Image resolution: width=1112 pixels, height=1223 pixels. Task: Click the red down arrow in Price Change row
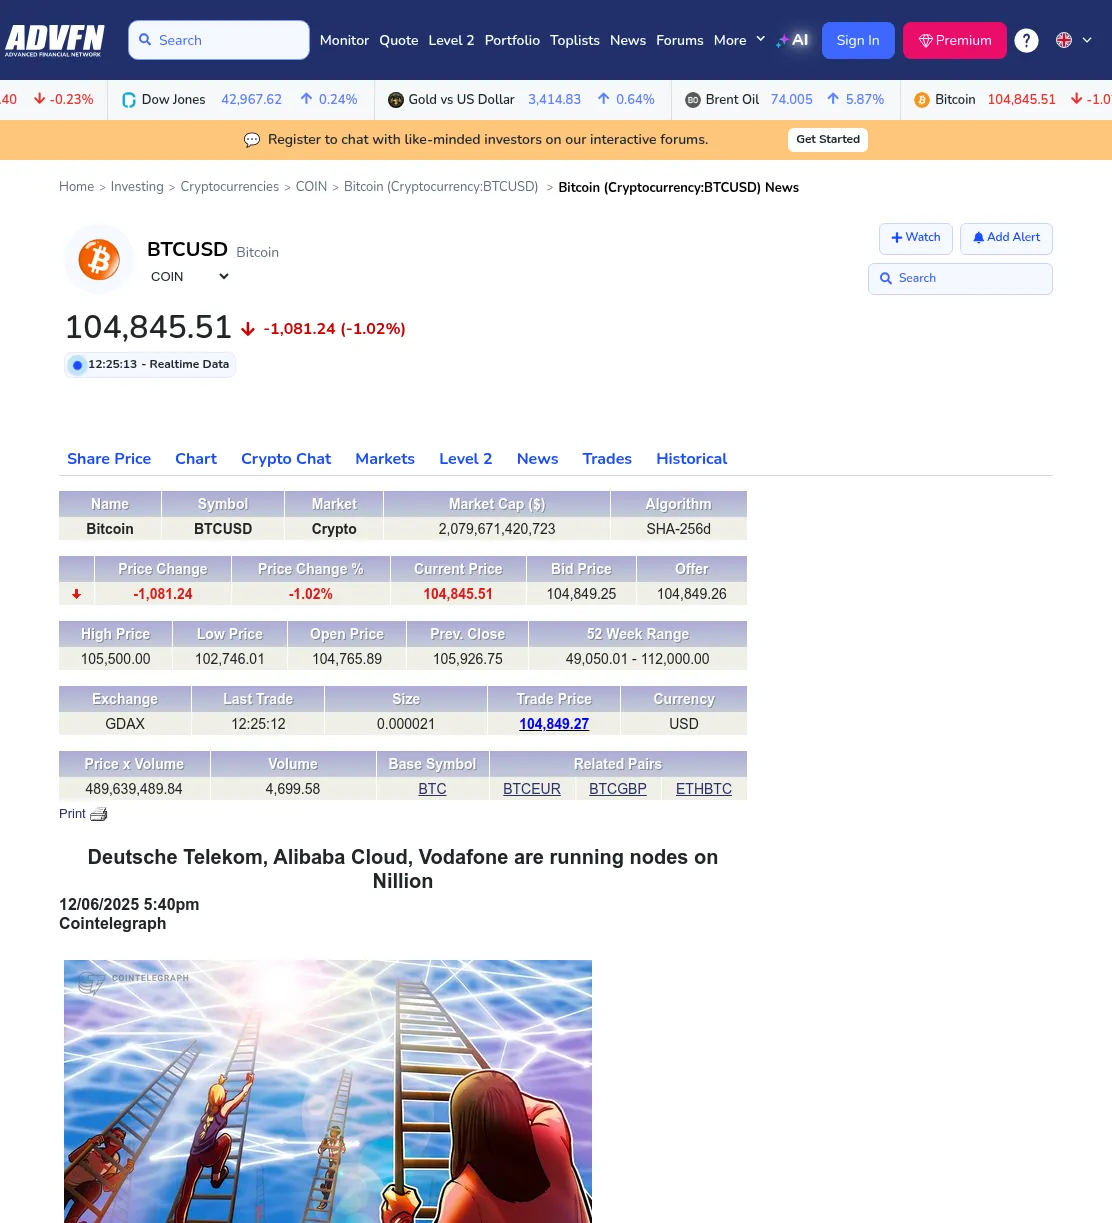76,594
